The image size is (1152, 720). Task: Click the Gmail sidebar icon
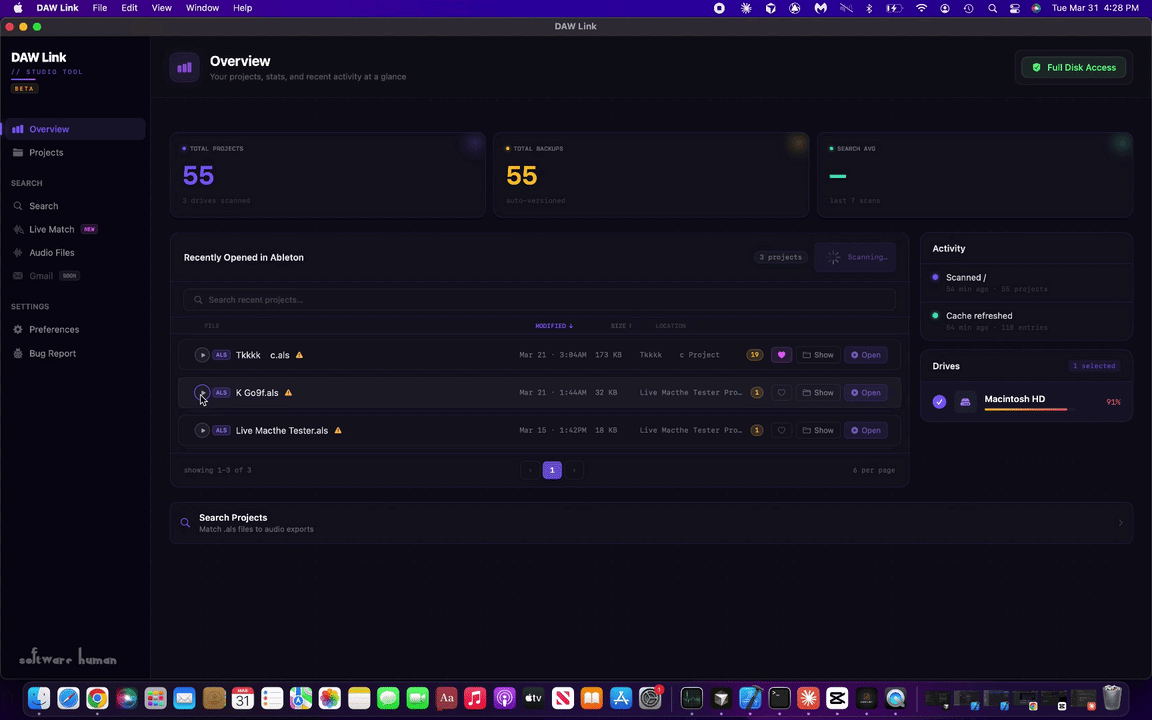pos(17,275)
